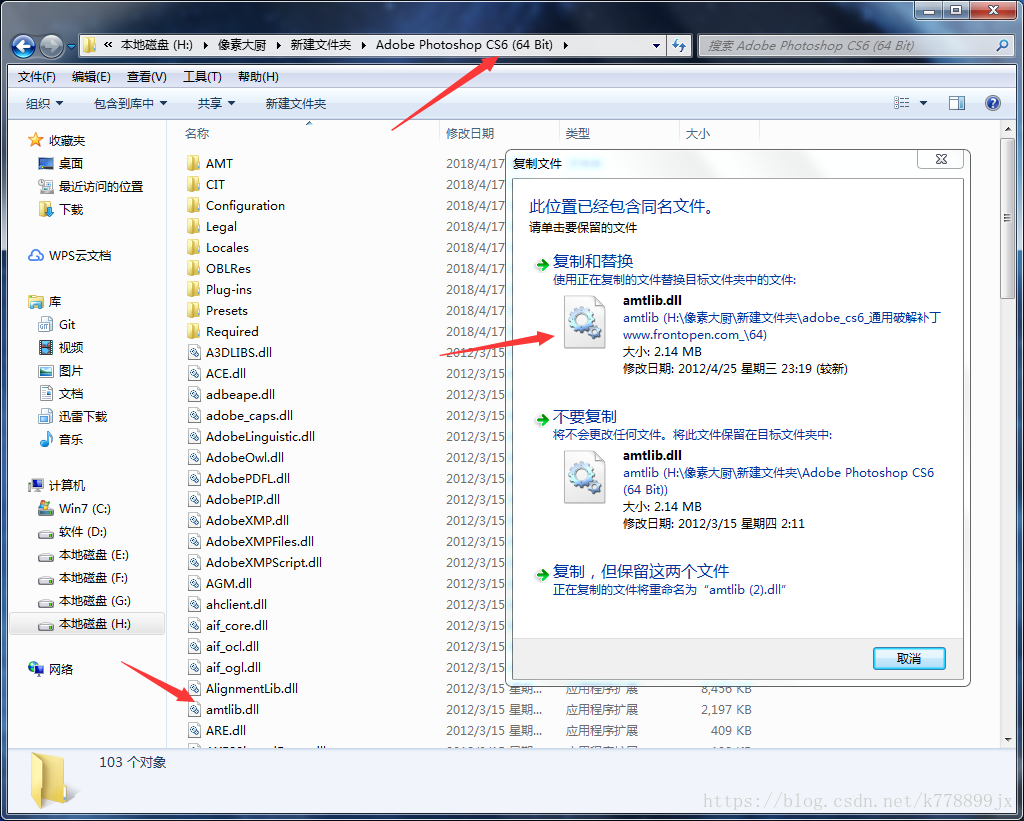Select the A3DLIBS.dll file
The width and height of the screenshot is (1024, 821).
229,352
